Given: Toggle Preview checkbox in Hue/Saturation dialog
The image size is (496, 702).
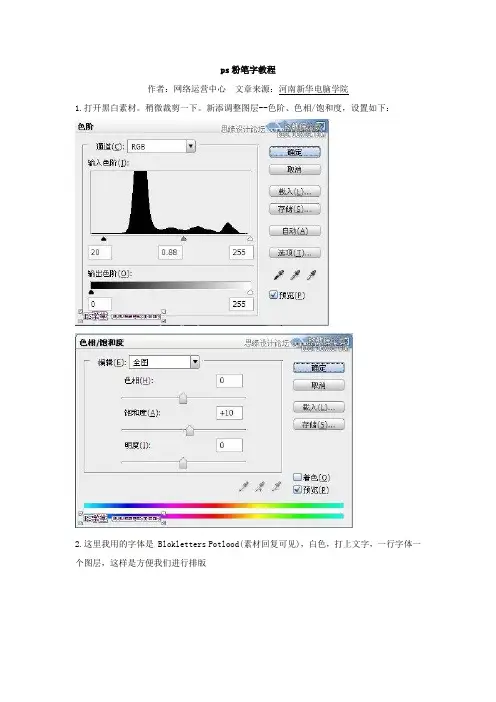Looking at the screenshot, I should coord(297,490).
